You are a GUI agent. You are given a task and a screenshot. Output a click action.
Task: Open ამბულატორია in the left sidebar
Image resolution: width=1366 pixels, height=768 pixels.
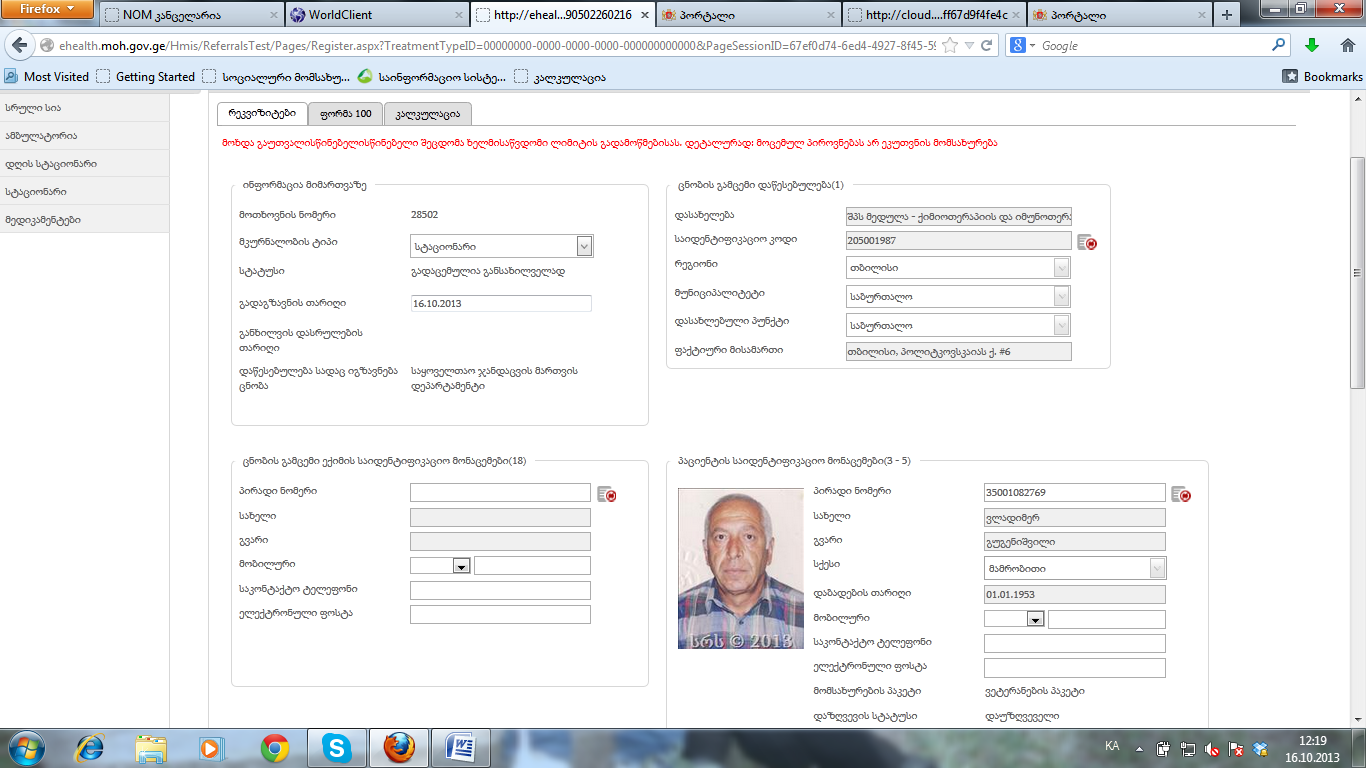coord(41,136)
